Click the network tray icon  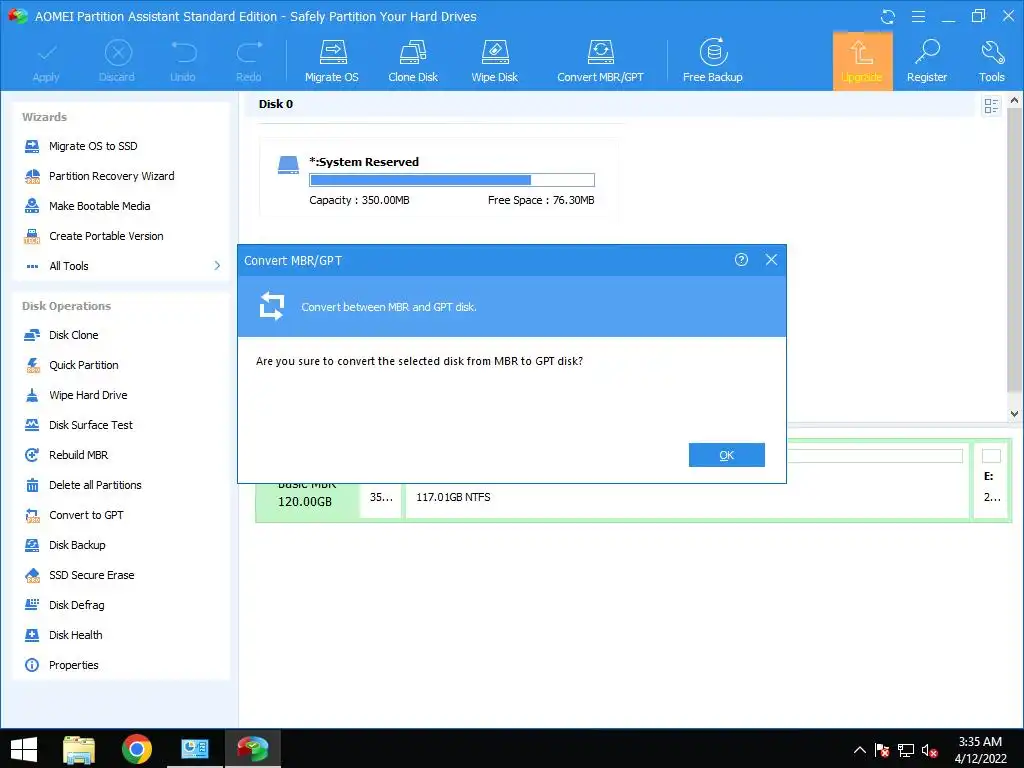point(906,751)
